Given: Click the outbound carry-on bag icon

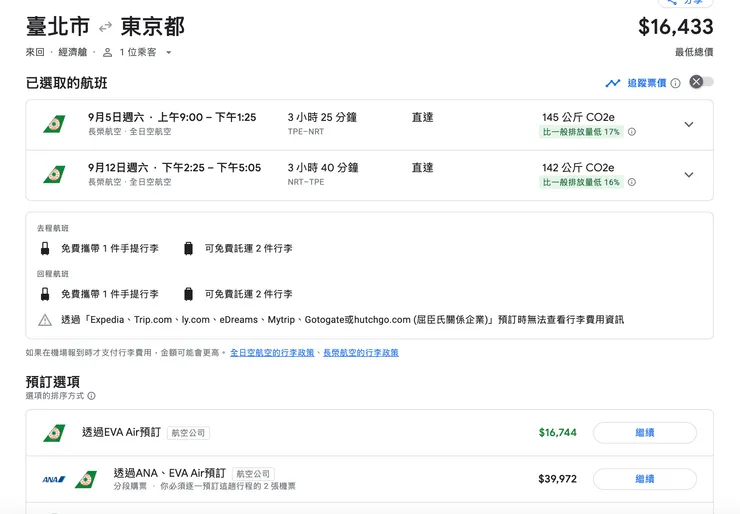Looking at the screenshot, I should point(45,248).
